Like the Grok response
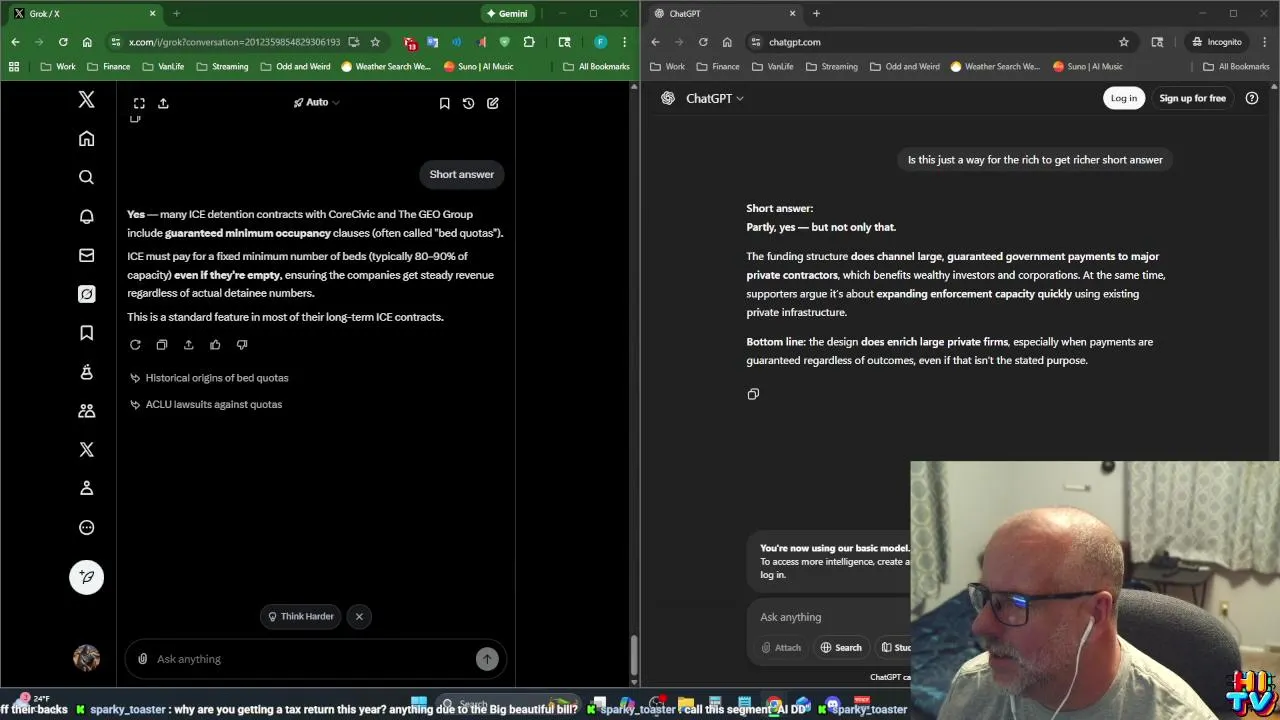1280x720 pixels. coord(215,345)
